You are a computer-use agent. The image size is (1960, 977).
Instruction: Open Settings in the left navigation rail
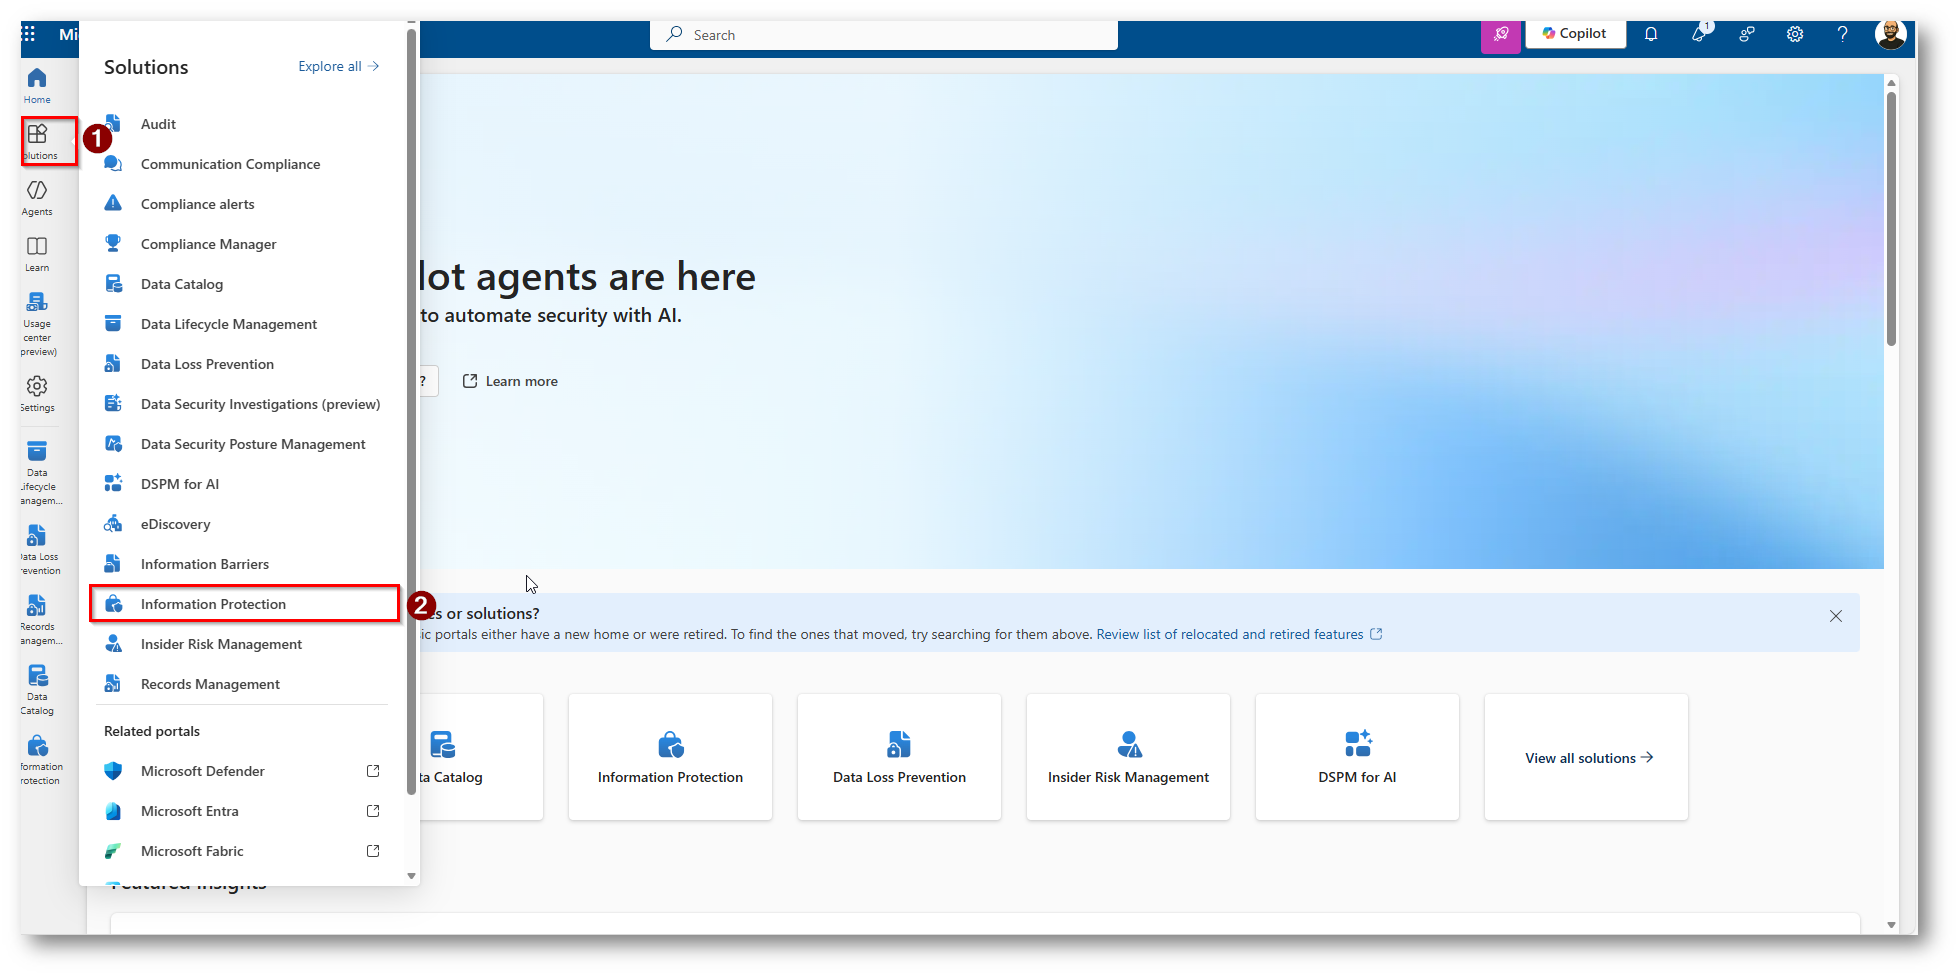click(x=37, y=393)
